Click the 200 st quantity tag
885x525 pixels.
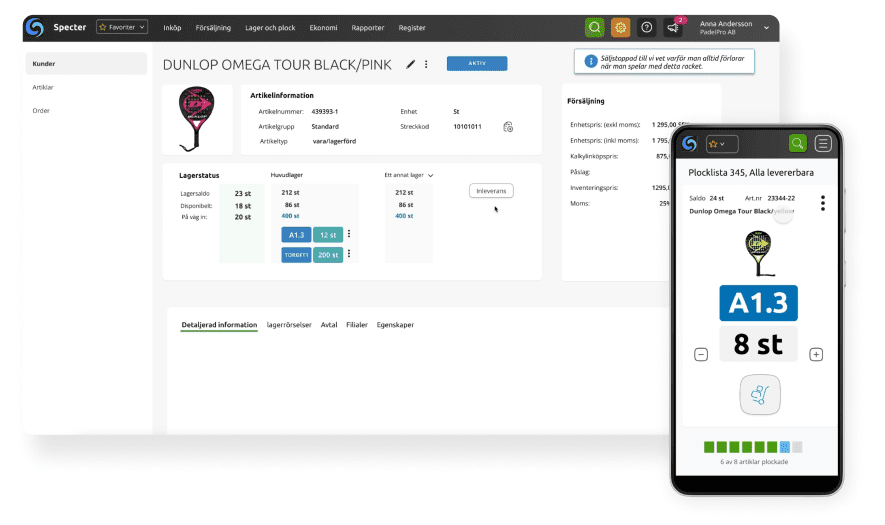(328, 255)
